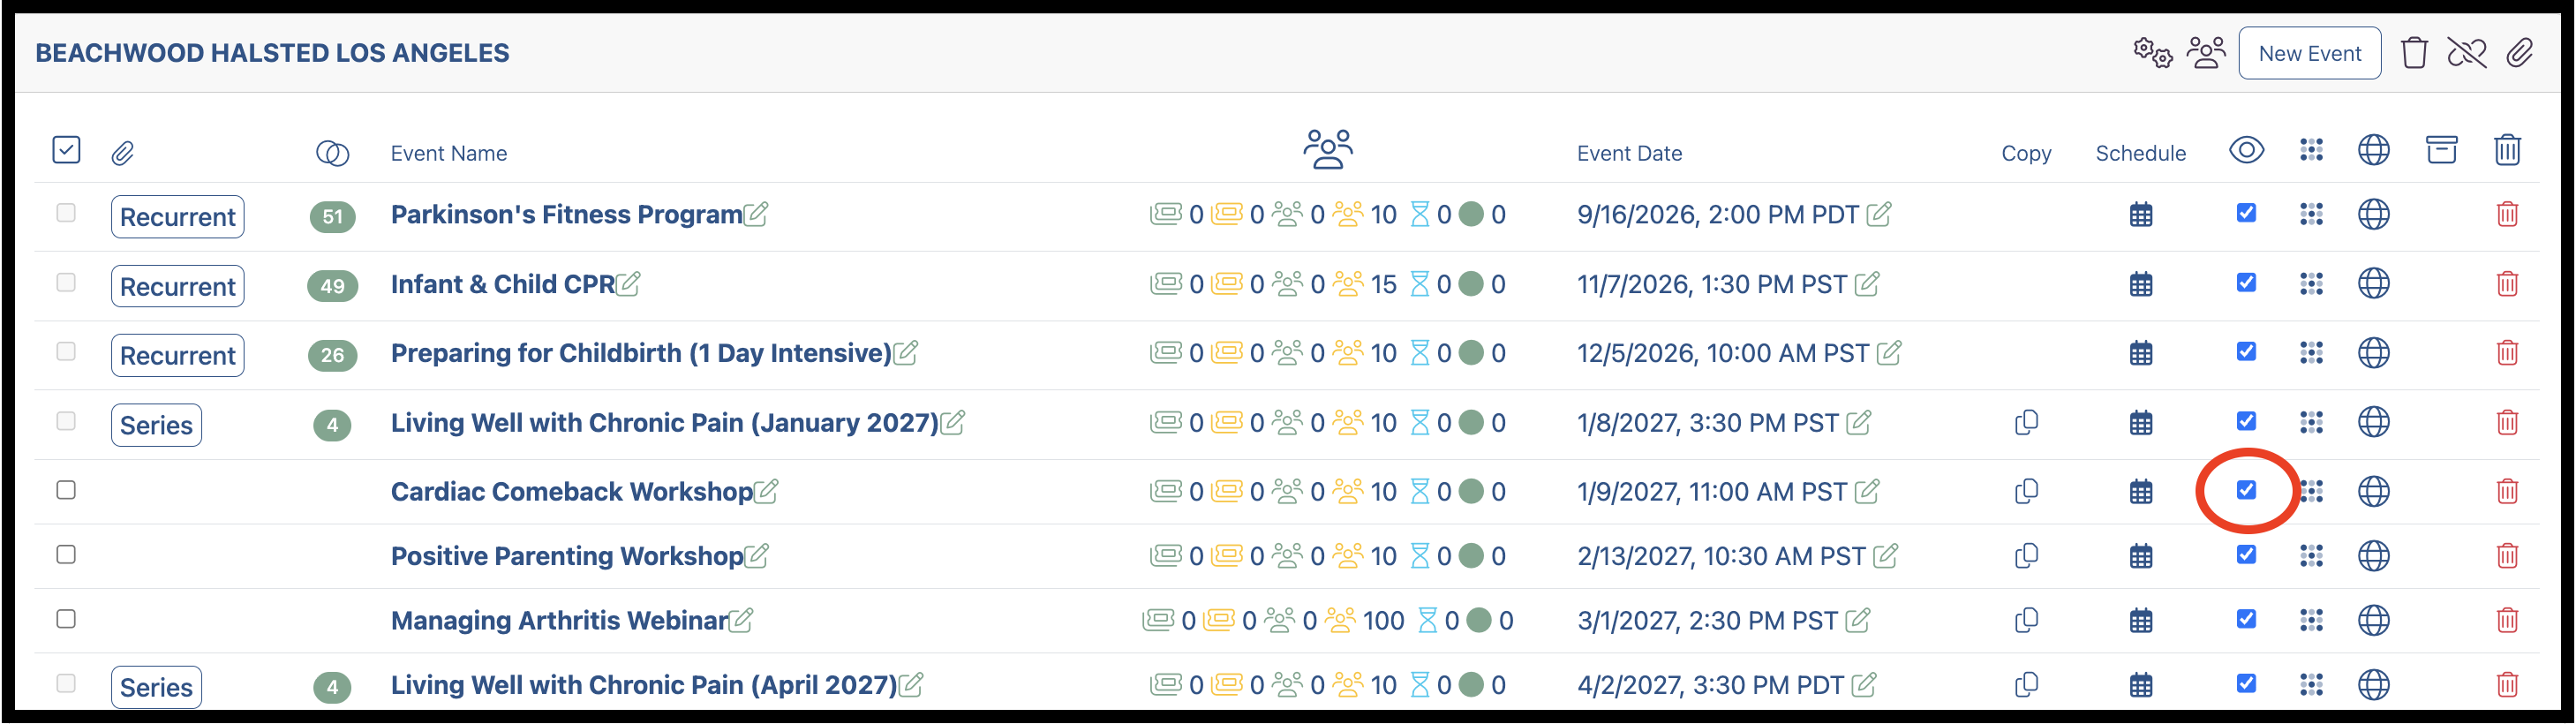The image size is (2576, 724).
Task: Click the 51 count badge on Parkinson's row
Action: (x=333, y=217)
